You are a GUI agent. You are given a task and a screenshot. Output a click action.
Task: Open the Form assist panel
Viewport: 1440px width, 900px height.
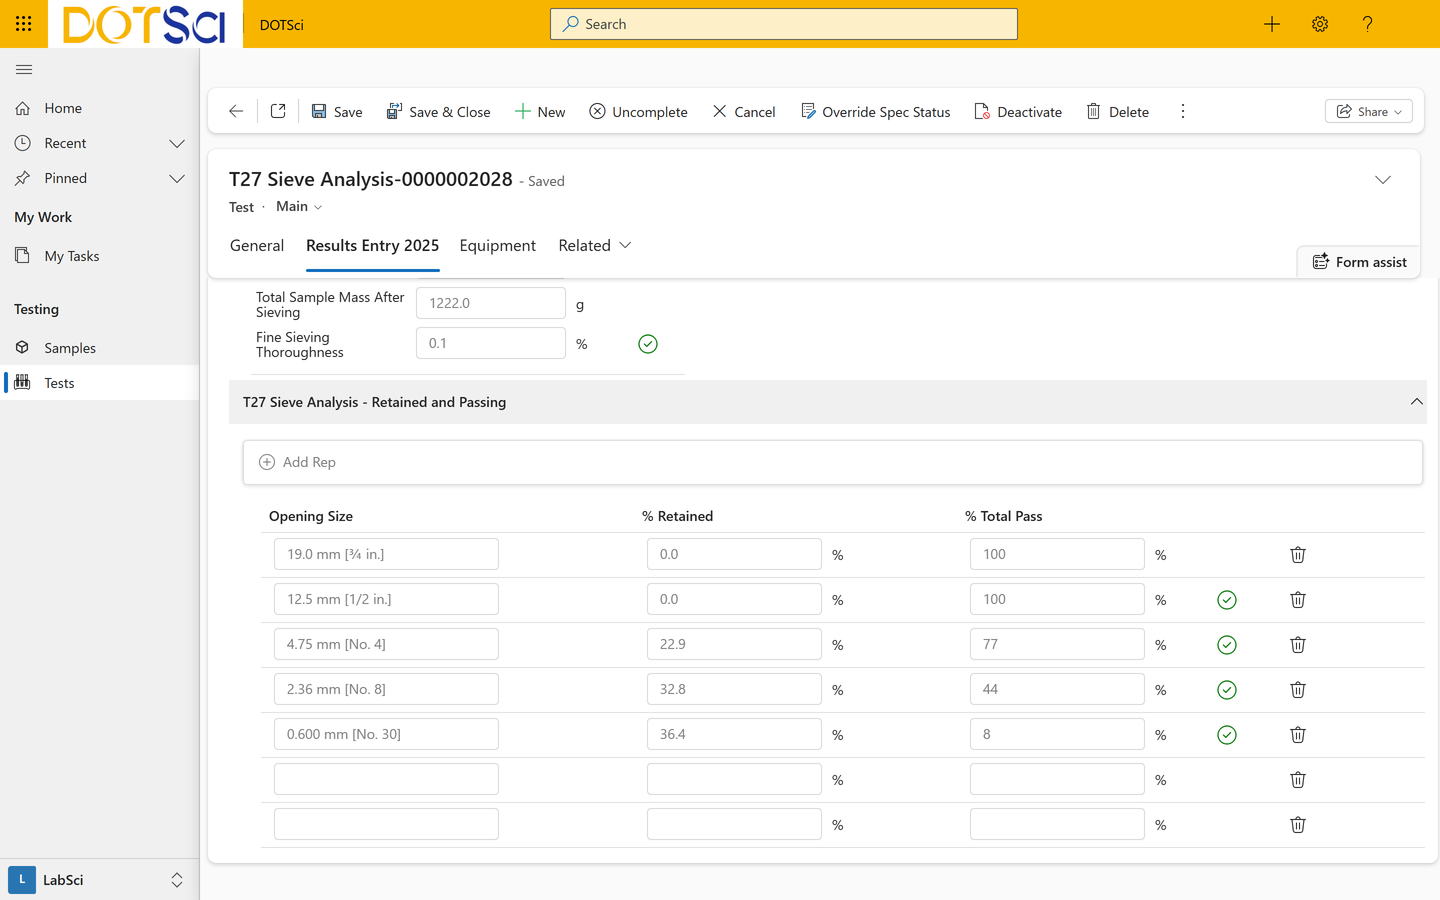pos(1359,262)
